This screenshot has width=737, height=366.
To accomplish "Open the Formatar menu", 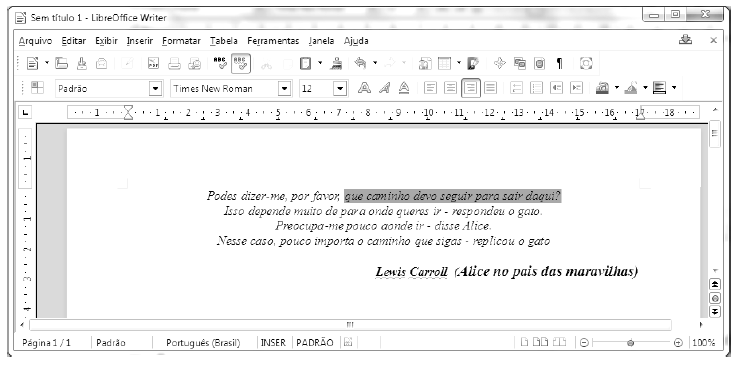I will pyautogui.click(x=181, y=41).
